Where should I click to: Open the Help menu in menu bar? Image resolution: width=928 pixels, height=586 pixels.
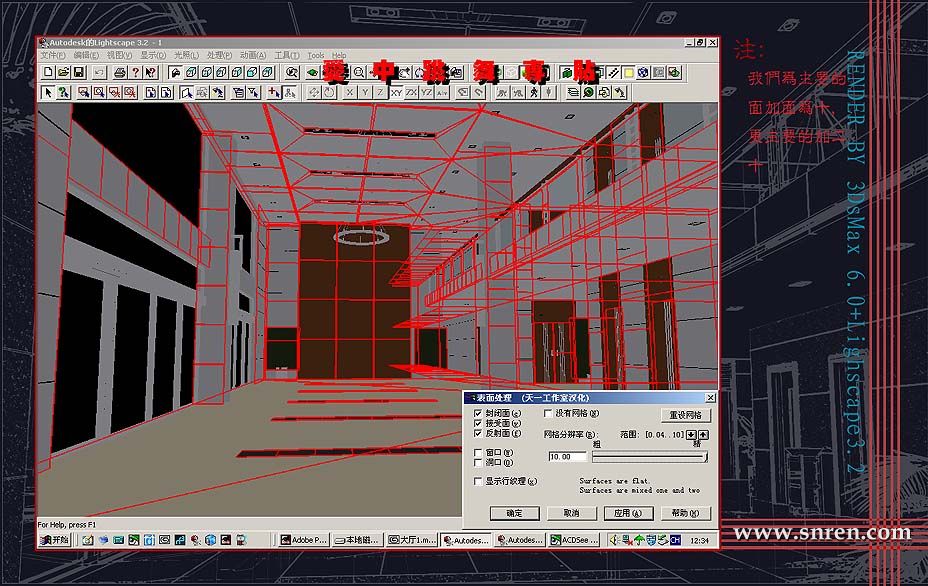(x=339, y=55)
